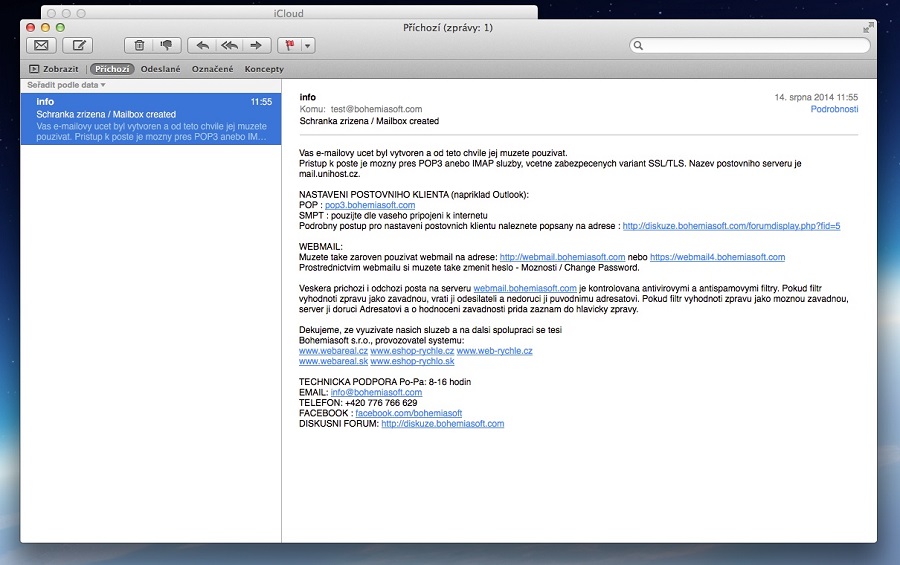The width and height of the screenshot is (900, 565).
Task: Focus the search field
Action: coord(750,45)
